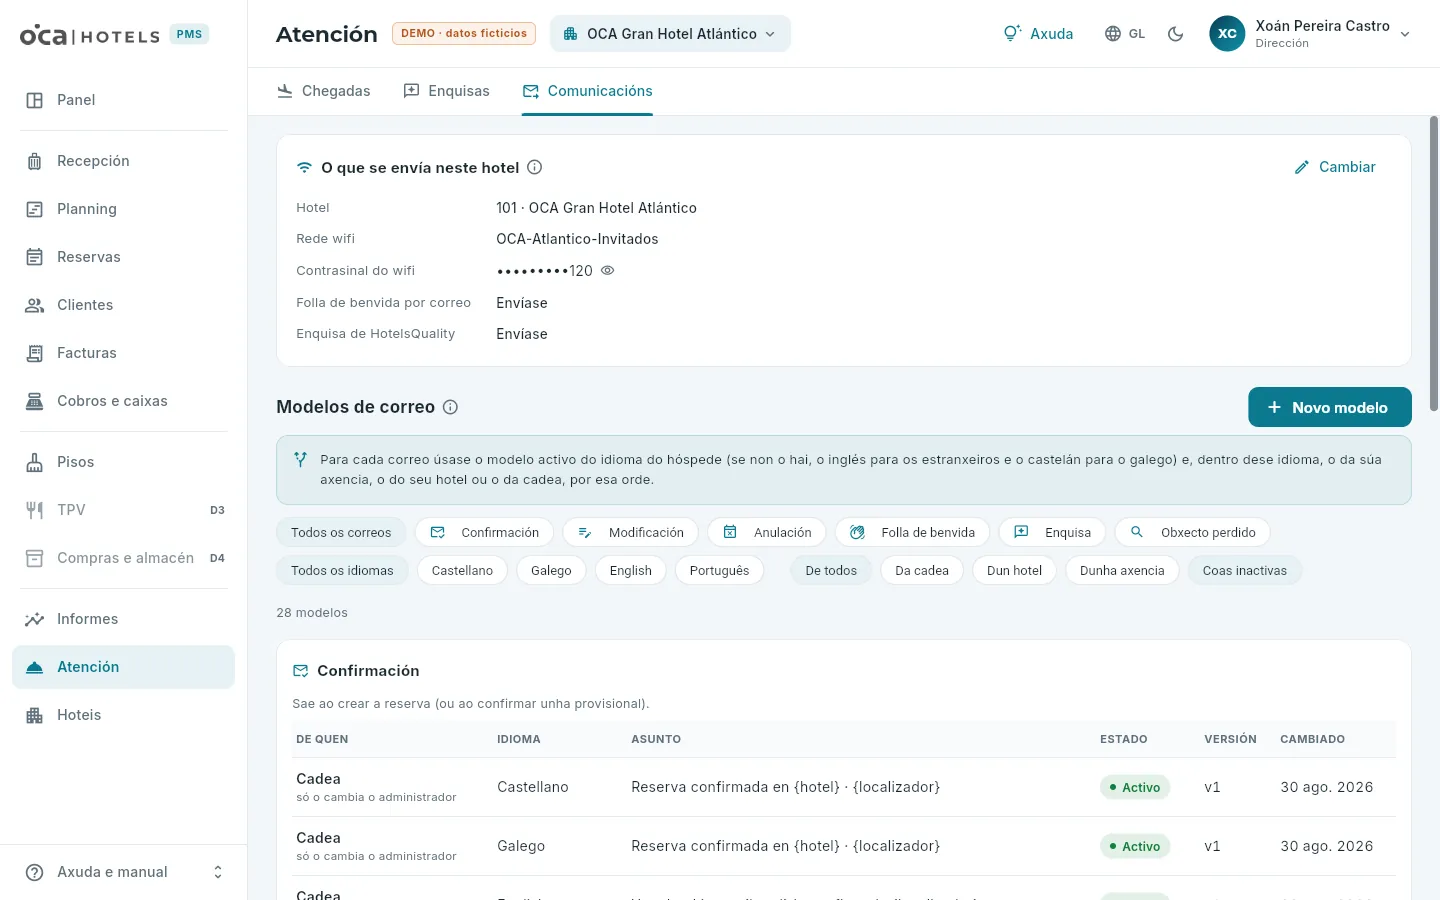
Task: Filter templates by Galego language
Action: pyautogui.click(x=551, y=570)
